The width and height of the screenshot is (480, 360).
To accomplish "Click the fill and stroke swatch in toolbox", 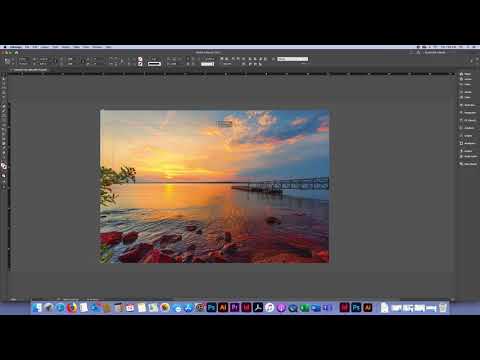I will 4,166.
